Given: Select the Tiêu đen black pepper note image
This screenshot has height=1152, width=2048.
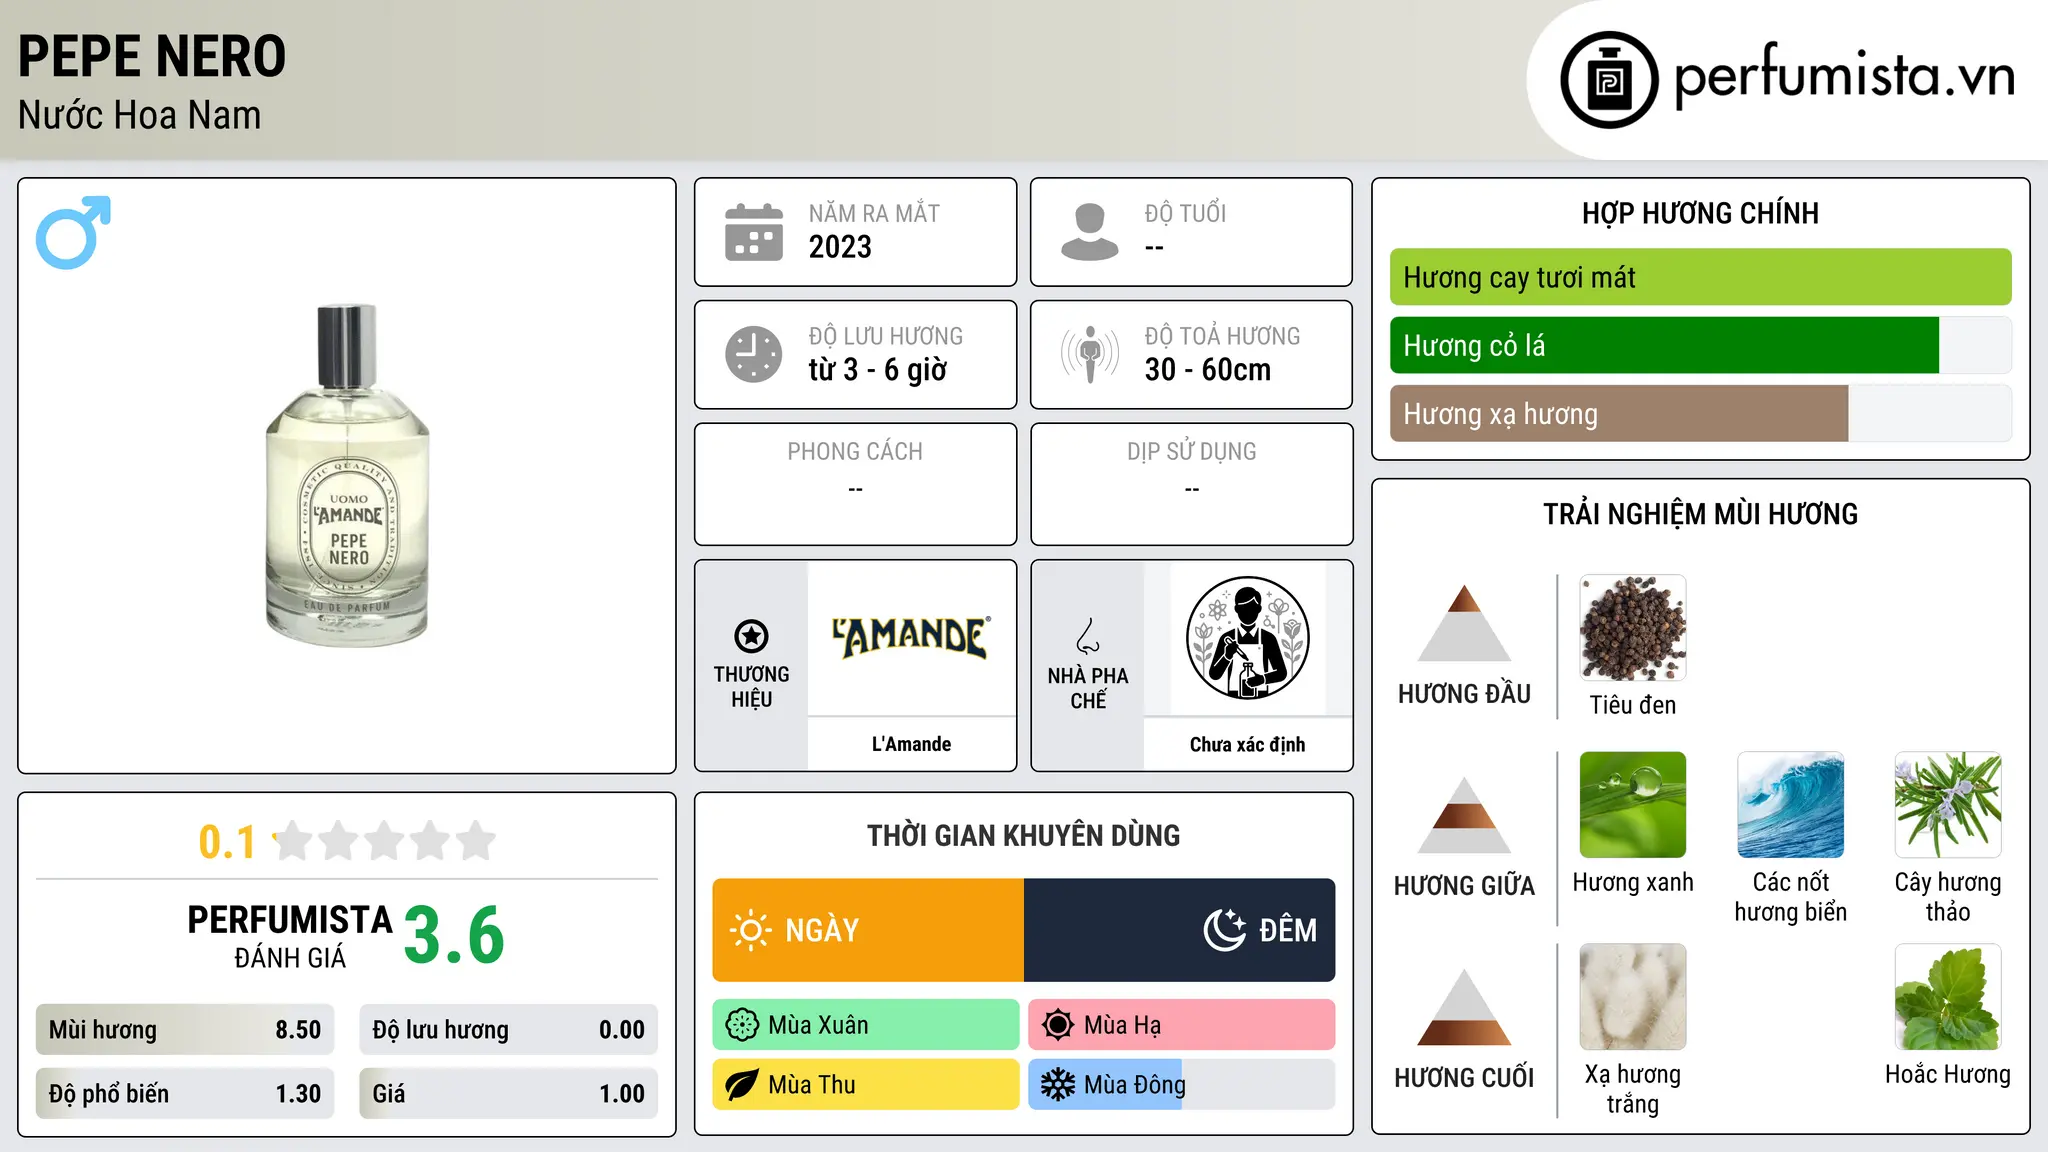Looking at the screenshot, I should (x=1633, y=628).
